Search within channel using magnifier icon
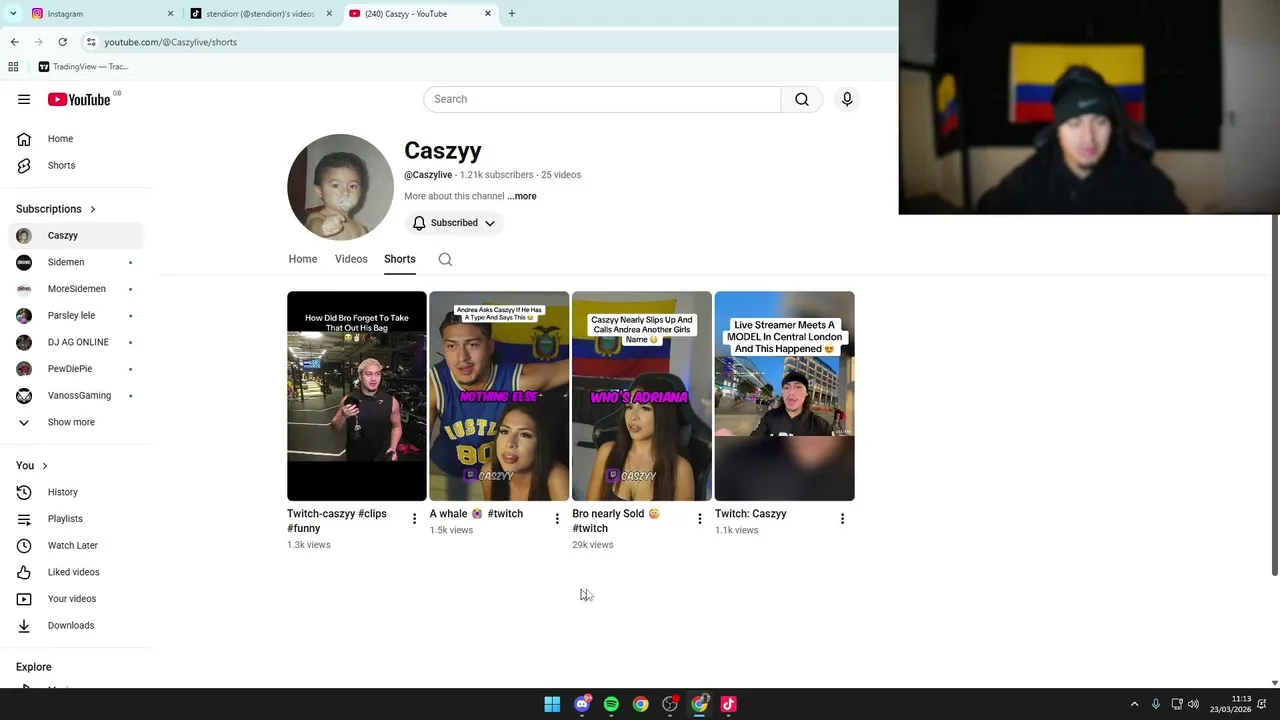 pyautogui.click(x=445, y=259)
